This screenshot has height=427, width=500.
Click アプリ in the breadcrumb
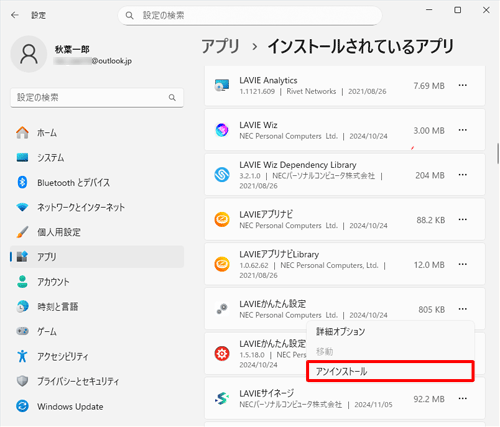(221, 46)
